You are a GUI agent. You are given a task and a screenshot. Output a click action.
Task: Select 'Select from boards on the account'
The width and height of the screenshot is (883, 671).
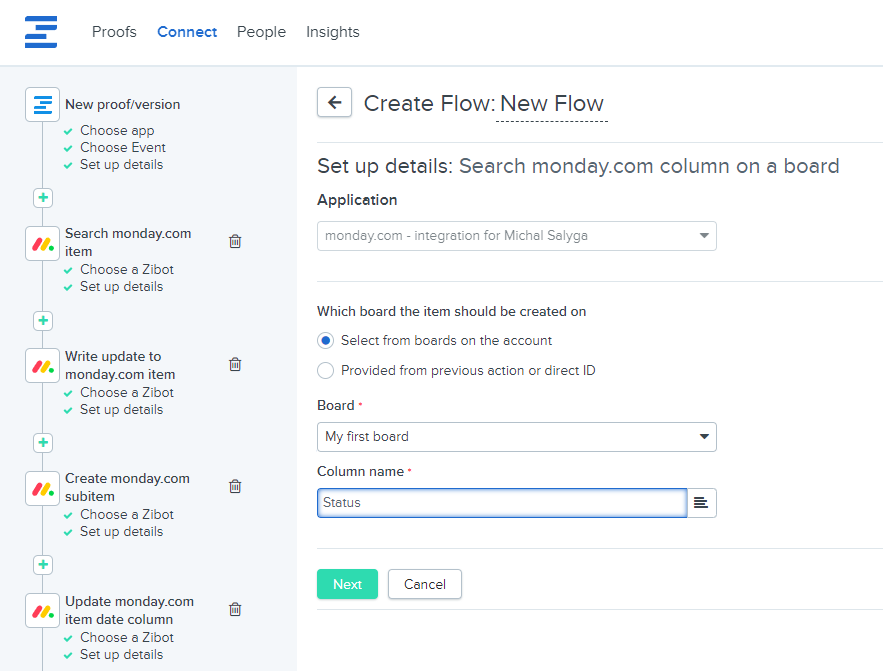coord(326,340)
